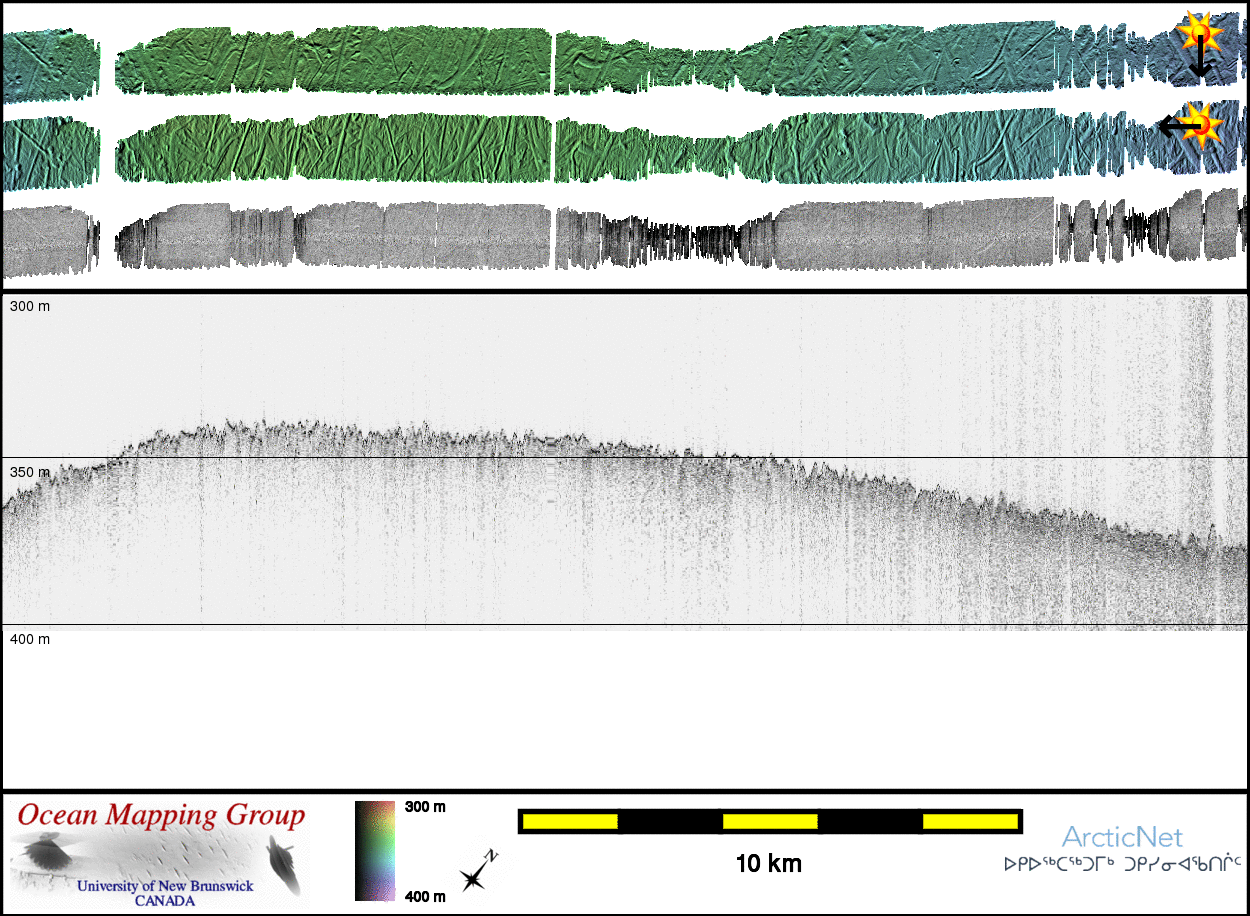Click the right ship silhouette in logo

click(284, 867)
